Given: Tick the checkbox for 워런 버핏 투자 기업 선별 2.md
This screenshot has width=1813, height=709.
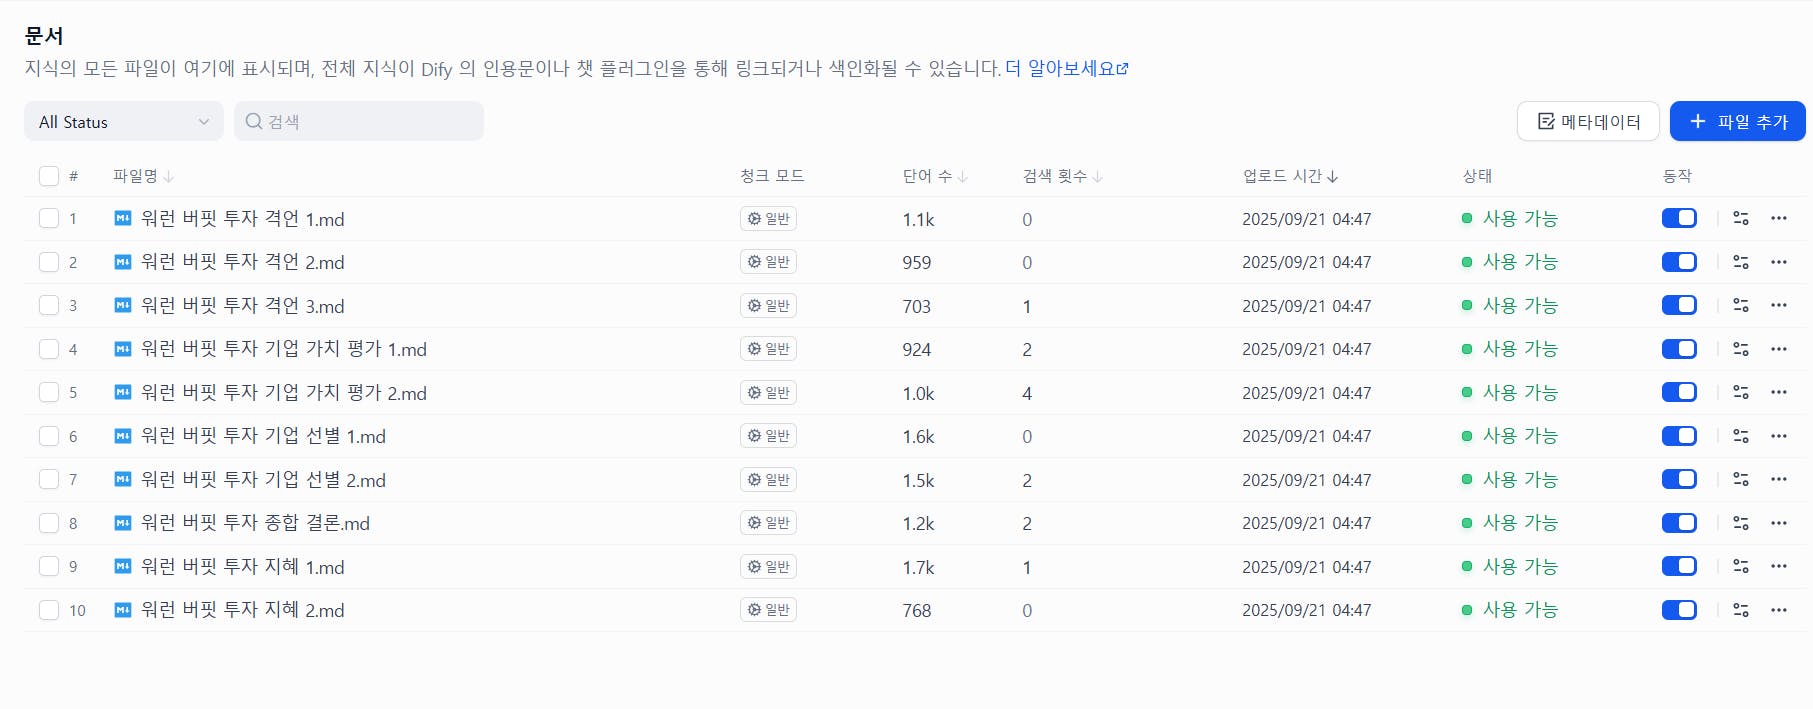Looking at the screenshot, I should pyautogui.click(x=49, y=480).
